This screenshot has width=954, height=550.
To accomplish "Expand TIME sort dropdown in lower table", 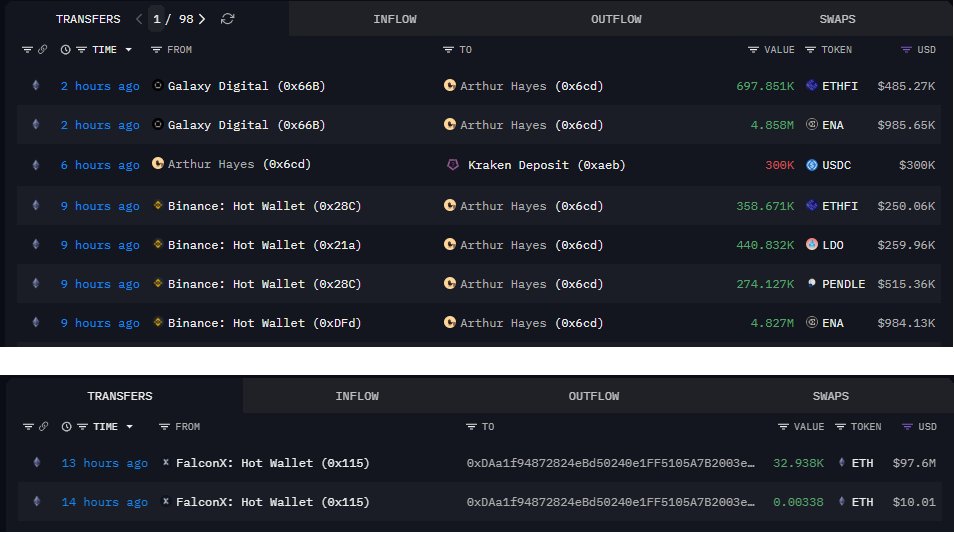I will coord(130,427).
